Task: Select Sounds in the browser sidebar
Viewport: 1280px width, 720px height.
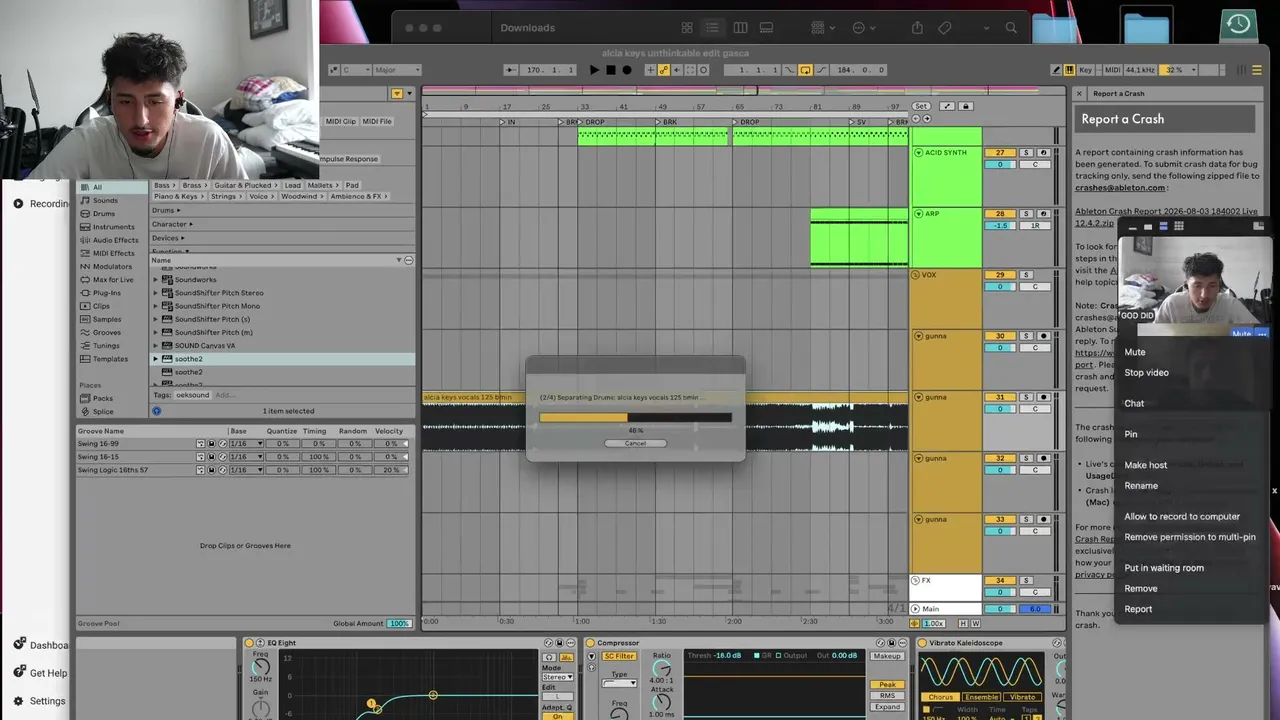Action: click(x=105, y=201)
